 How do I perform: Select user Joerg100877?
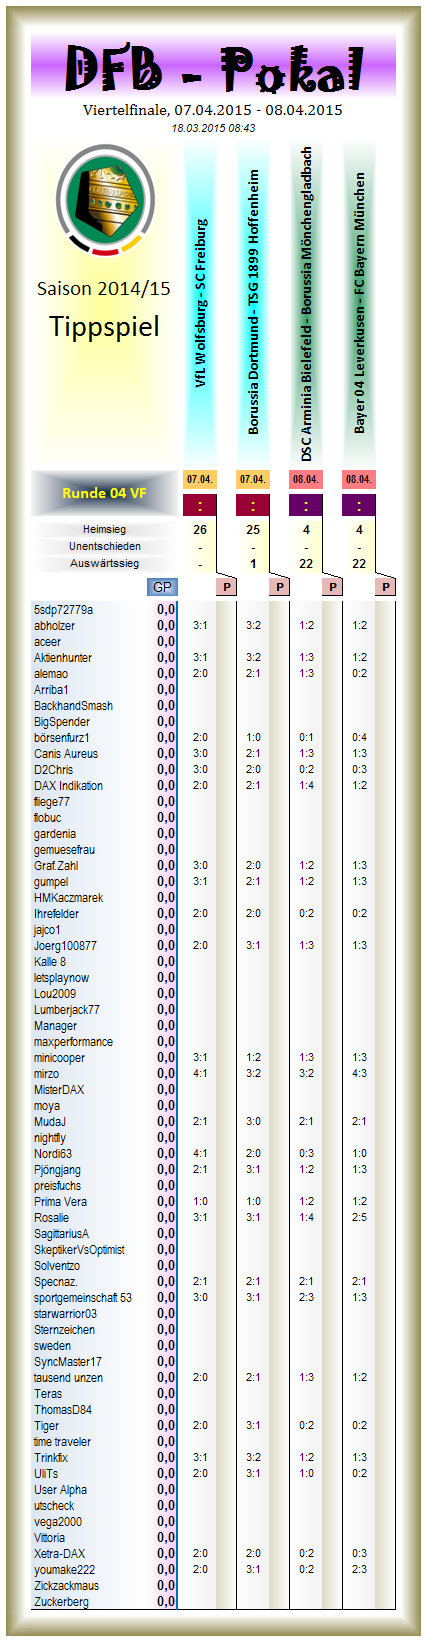(65, 945)
